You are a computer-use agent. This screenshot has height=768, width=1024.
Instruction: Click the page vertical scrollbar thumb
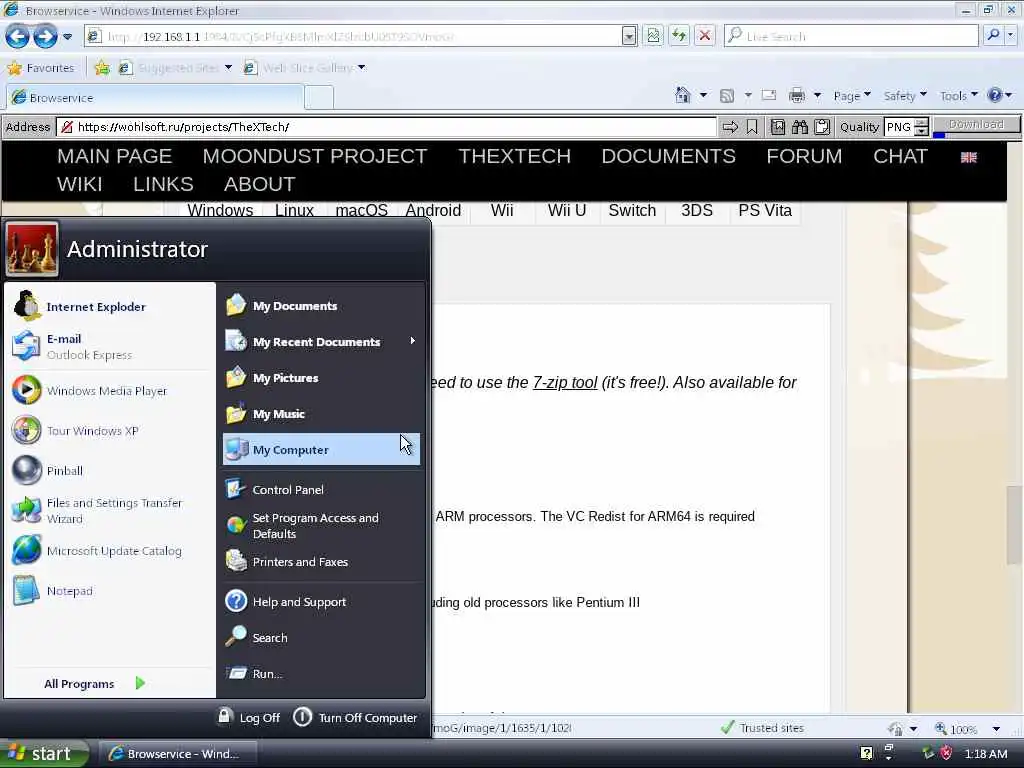pyautogui.click(x=1014, y=524)
